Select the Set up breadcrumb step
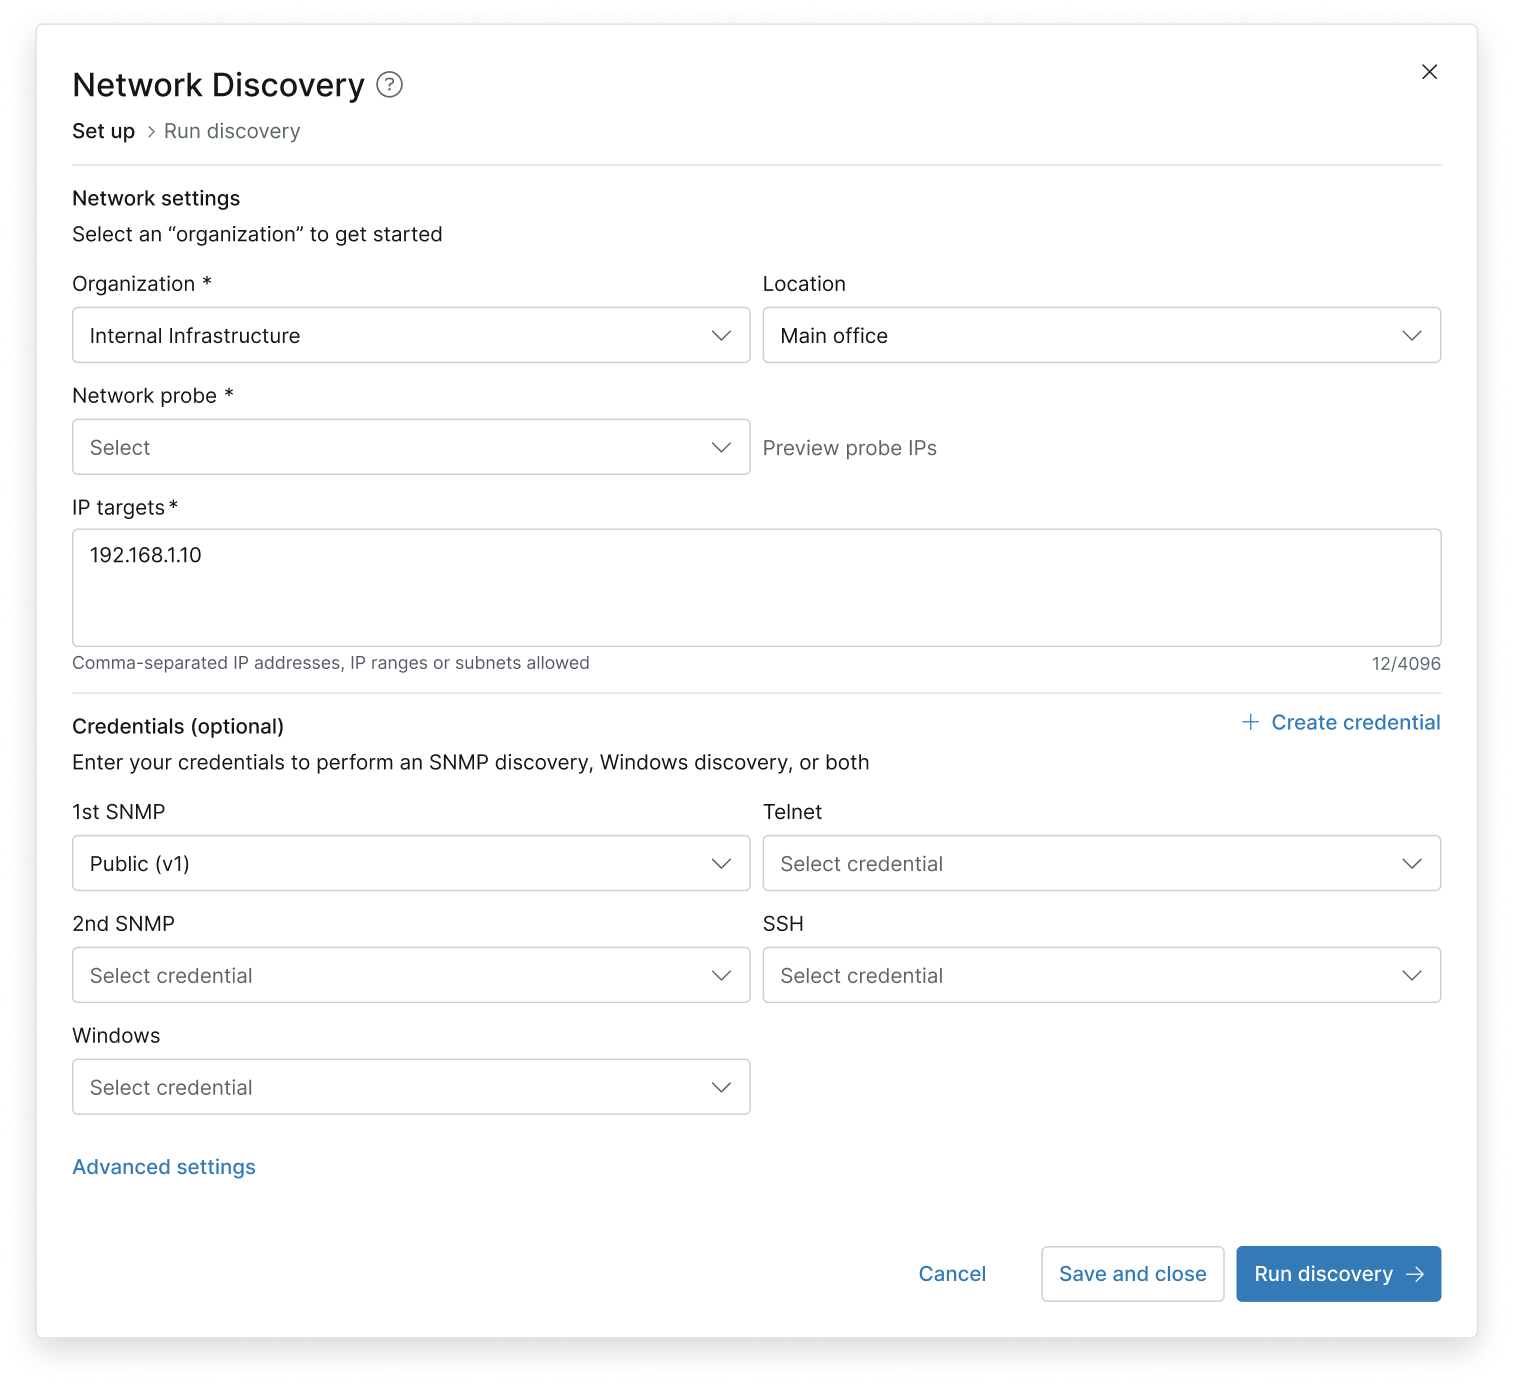This screenshot has height=1386, width=1514. point(103,131)
